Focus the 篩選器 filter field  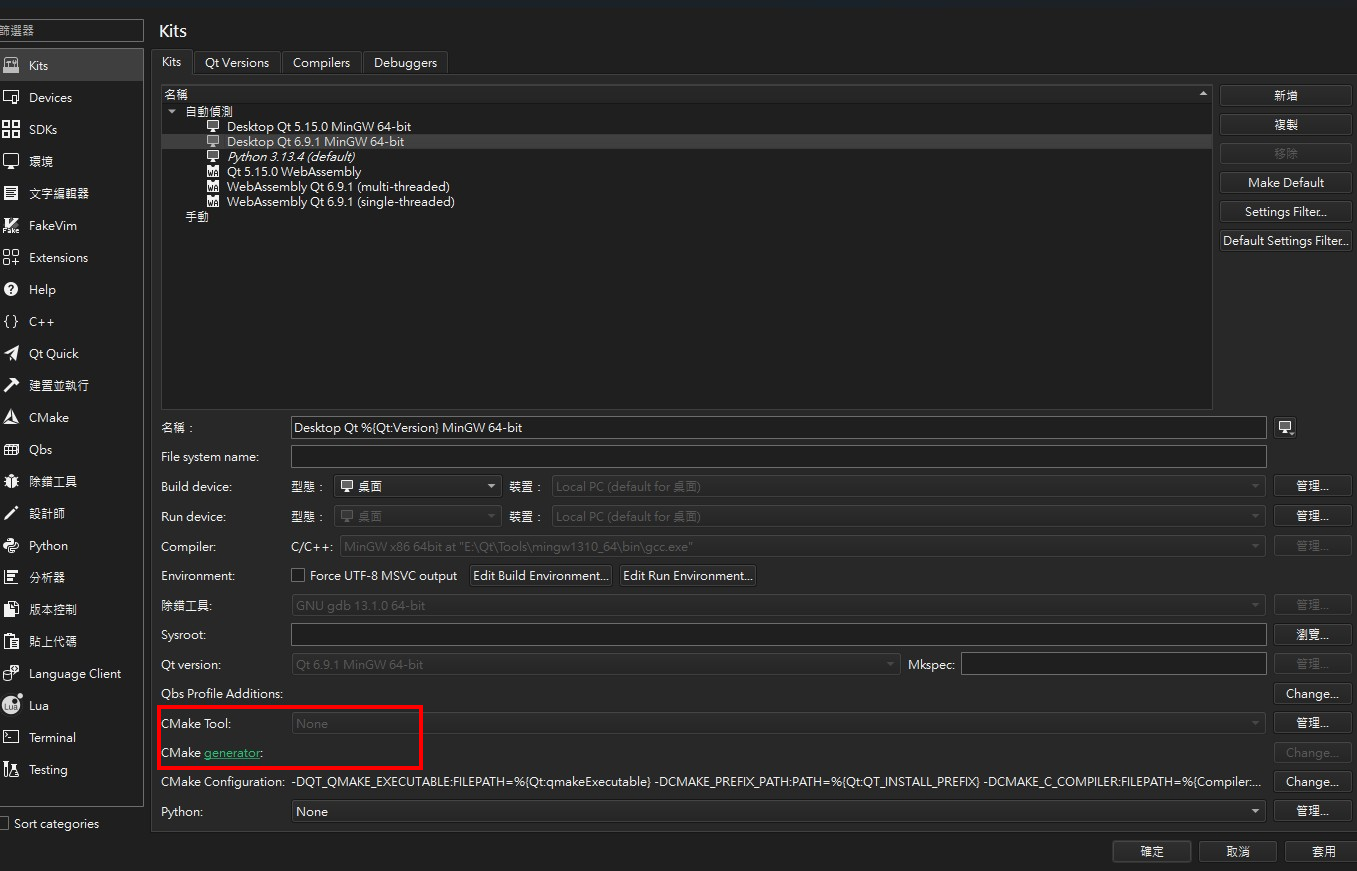pos(71,31)
